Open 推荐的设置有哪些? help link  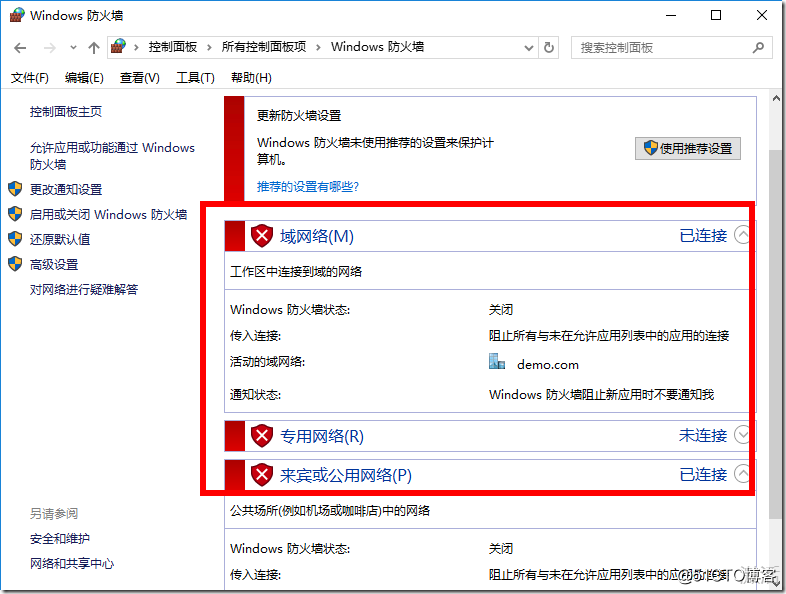coord(308,187)
